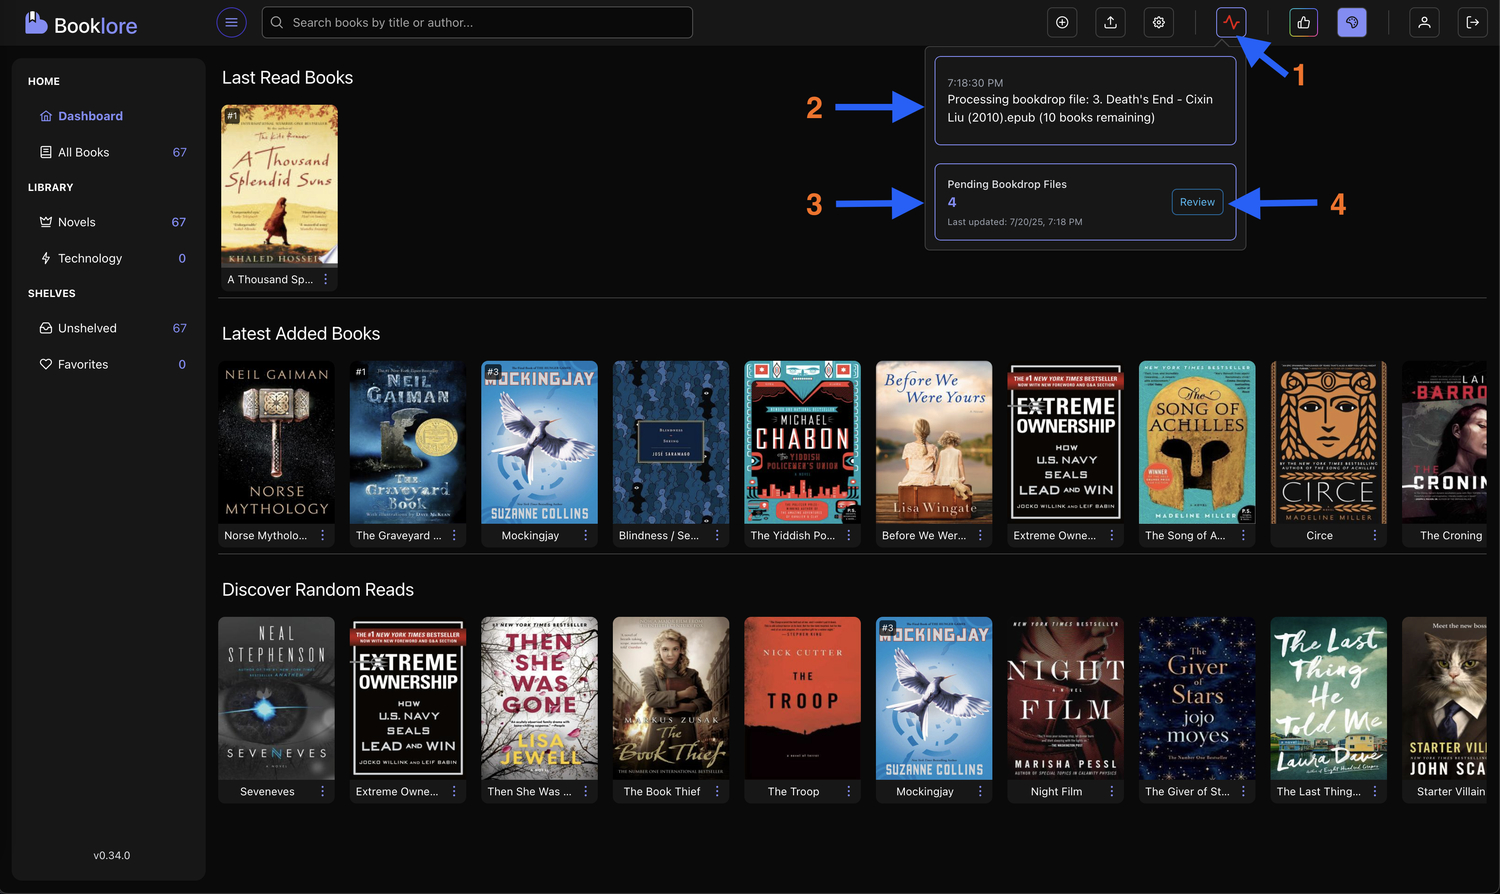Click the logout icon
This screenshot has height=894, width=1500.
(1473, 22)
